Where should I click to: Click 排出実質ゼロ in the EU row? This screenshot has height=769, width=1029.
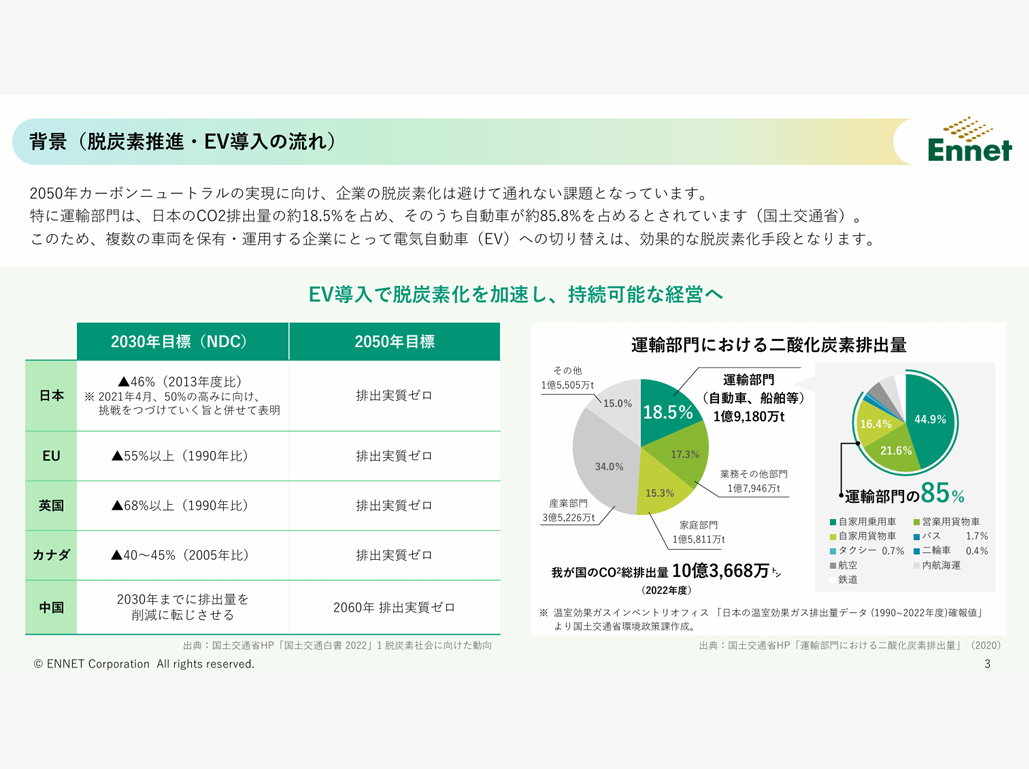click(x=394, y=456)
